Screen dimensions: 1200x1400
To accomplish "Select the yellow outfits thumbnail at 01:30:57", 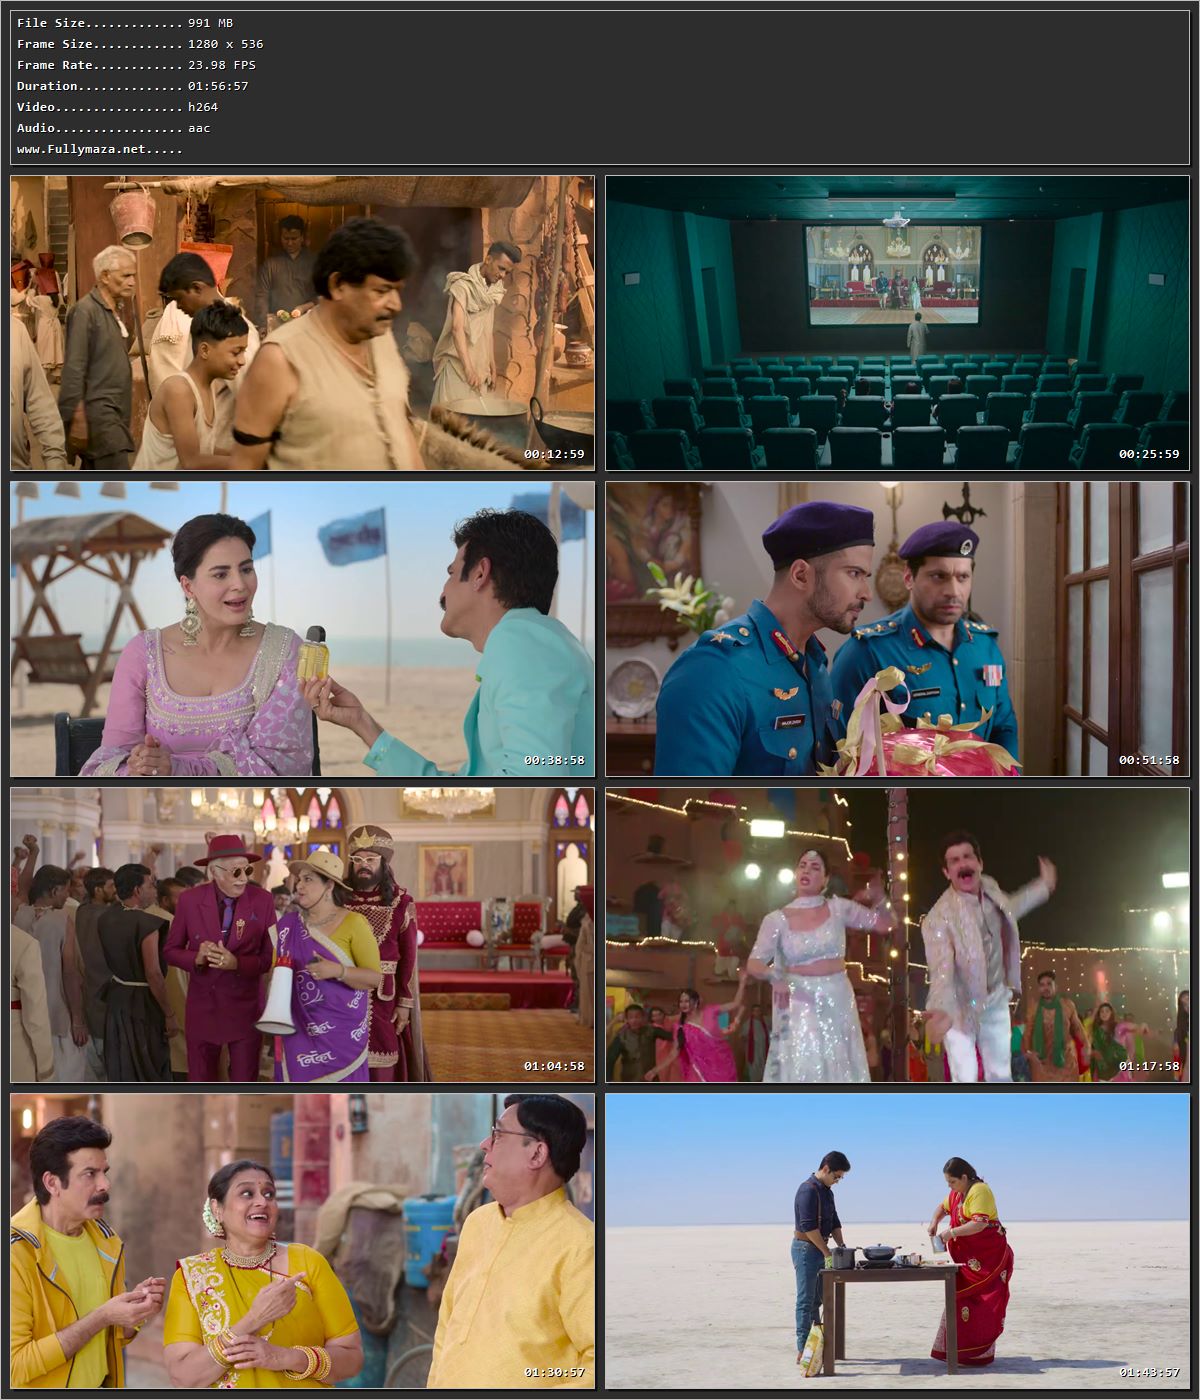I will pos(302,1241).
